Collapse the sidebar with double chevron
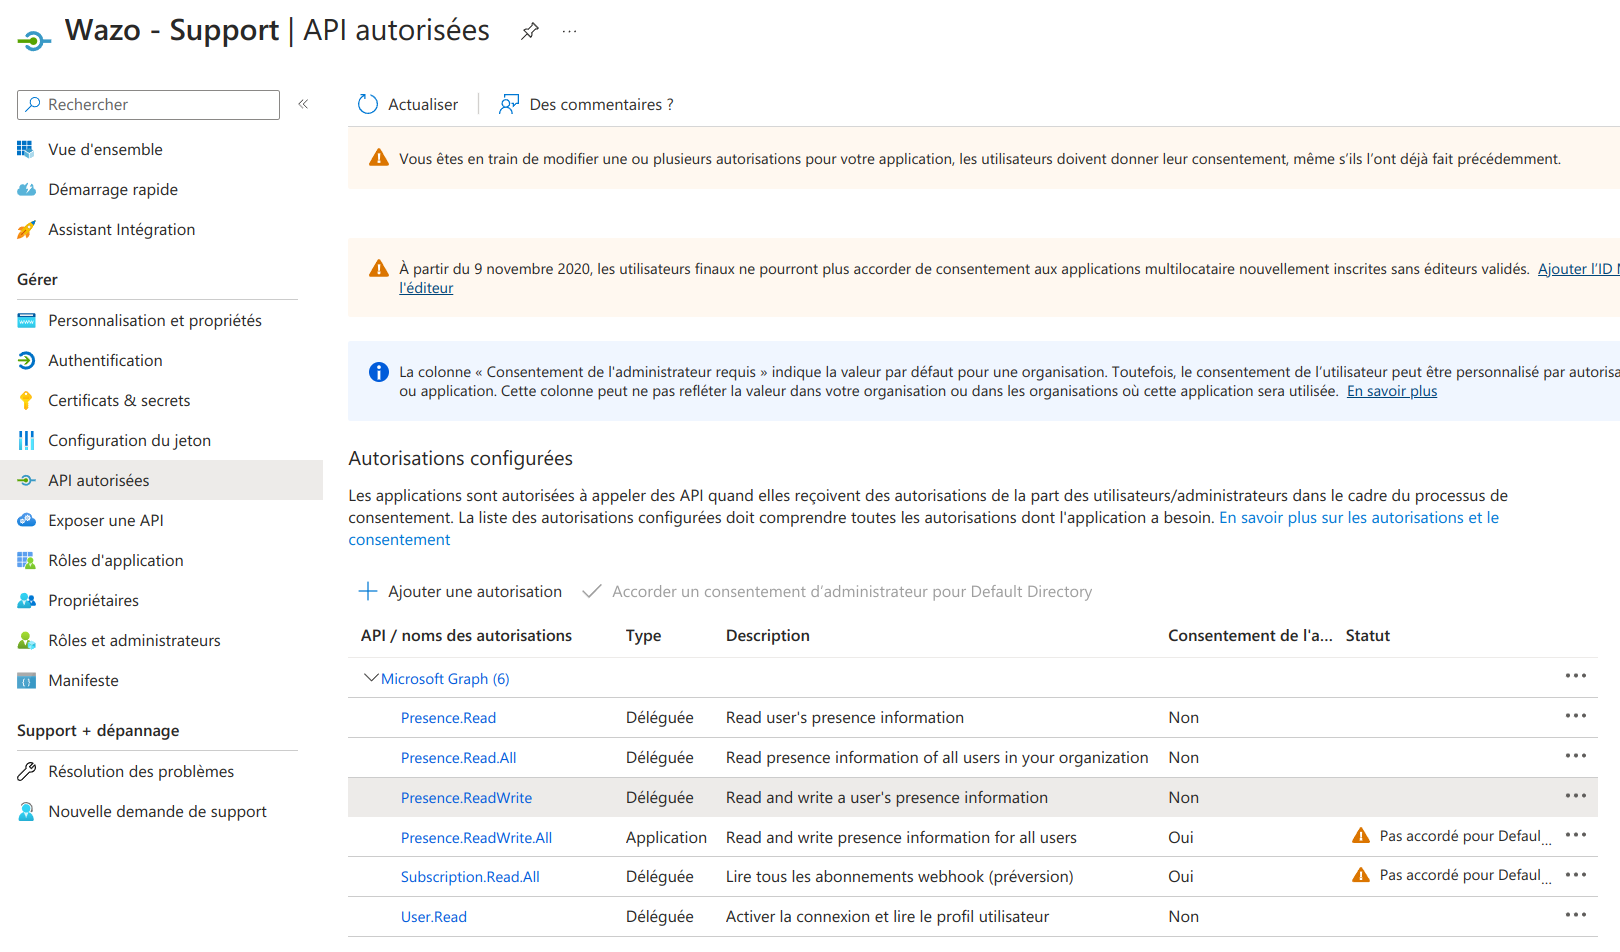This screenshot has width=1620, height=952. coord(303,104)
